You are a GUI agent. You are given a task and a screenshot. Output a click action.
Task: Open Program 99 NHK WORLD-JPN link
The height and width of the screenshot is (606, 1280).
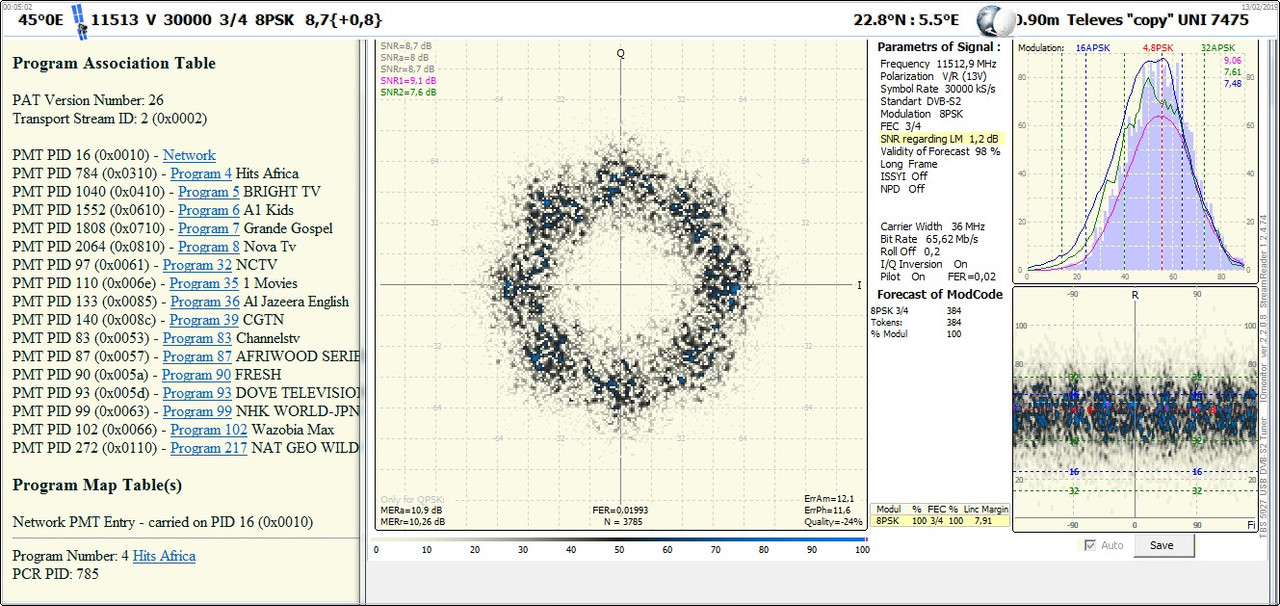tap(197, 411)
